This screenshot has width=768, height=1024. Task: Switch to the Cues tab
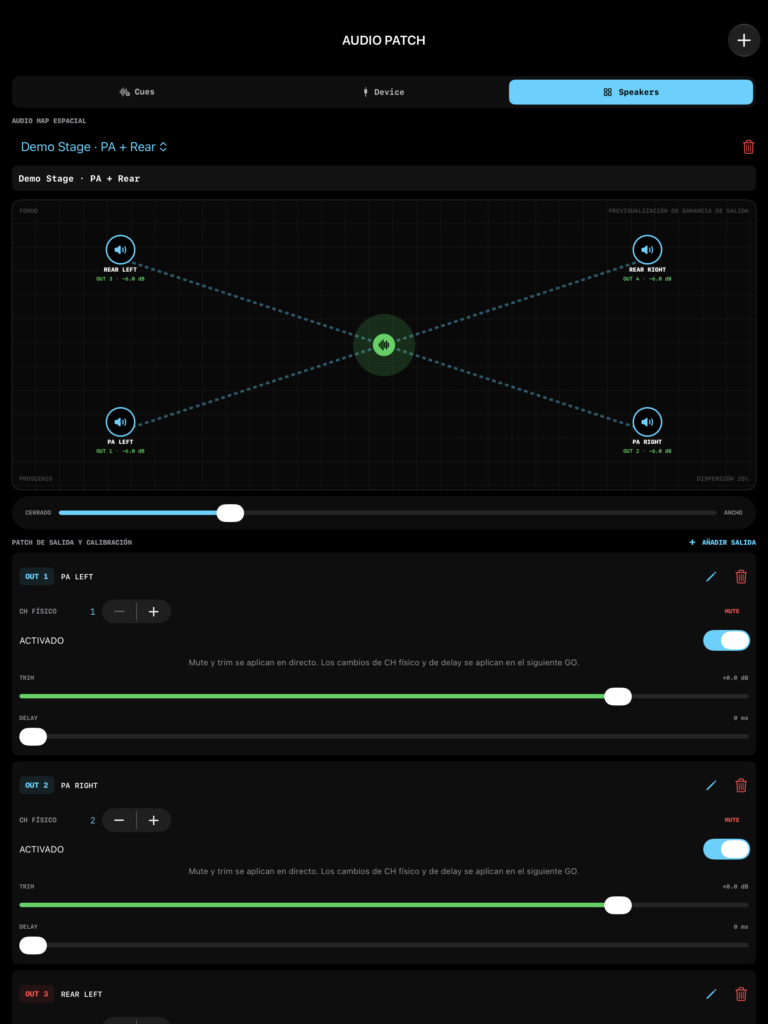coord(137,92)
